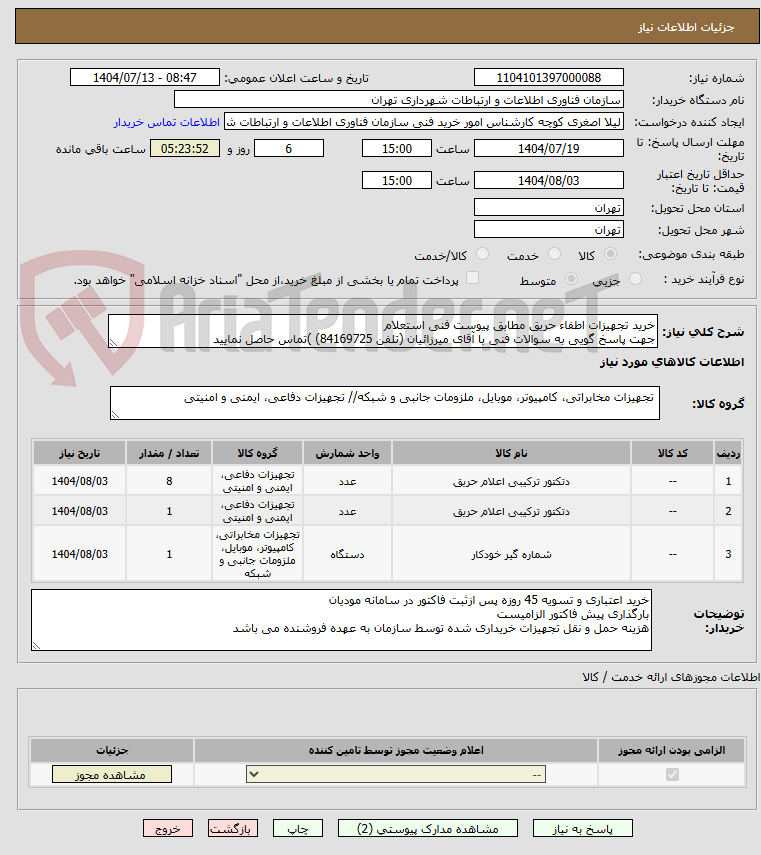Select the 'متوسط' purchase type radio
This screenshot has width=761, height=855.
point(571,279)
